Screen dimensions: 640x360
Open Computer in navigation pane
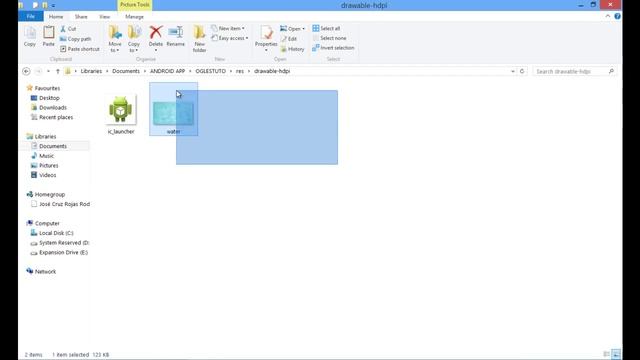pos(47,223)
